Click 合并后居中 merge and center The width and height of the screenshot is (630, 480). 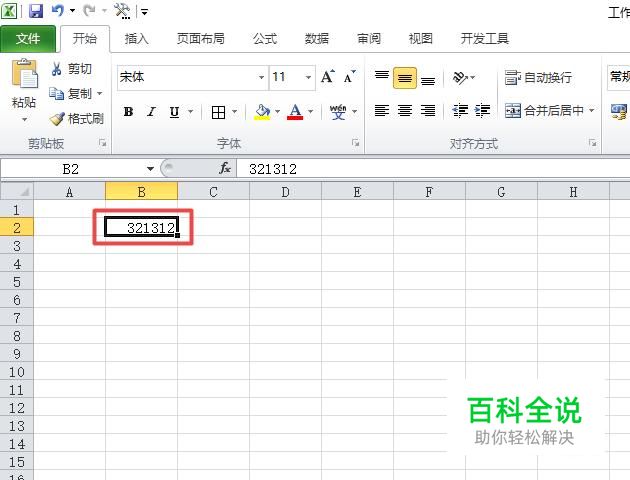coord(544,110)
